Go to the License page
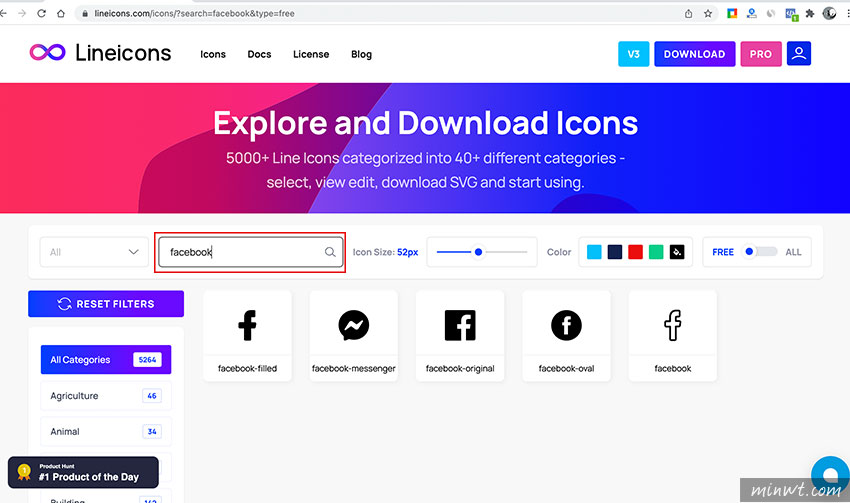The width and height of the screenshot is (850, 503). tap(311, 54)
